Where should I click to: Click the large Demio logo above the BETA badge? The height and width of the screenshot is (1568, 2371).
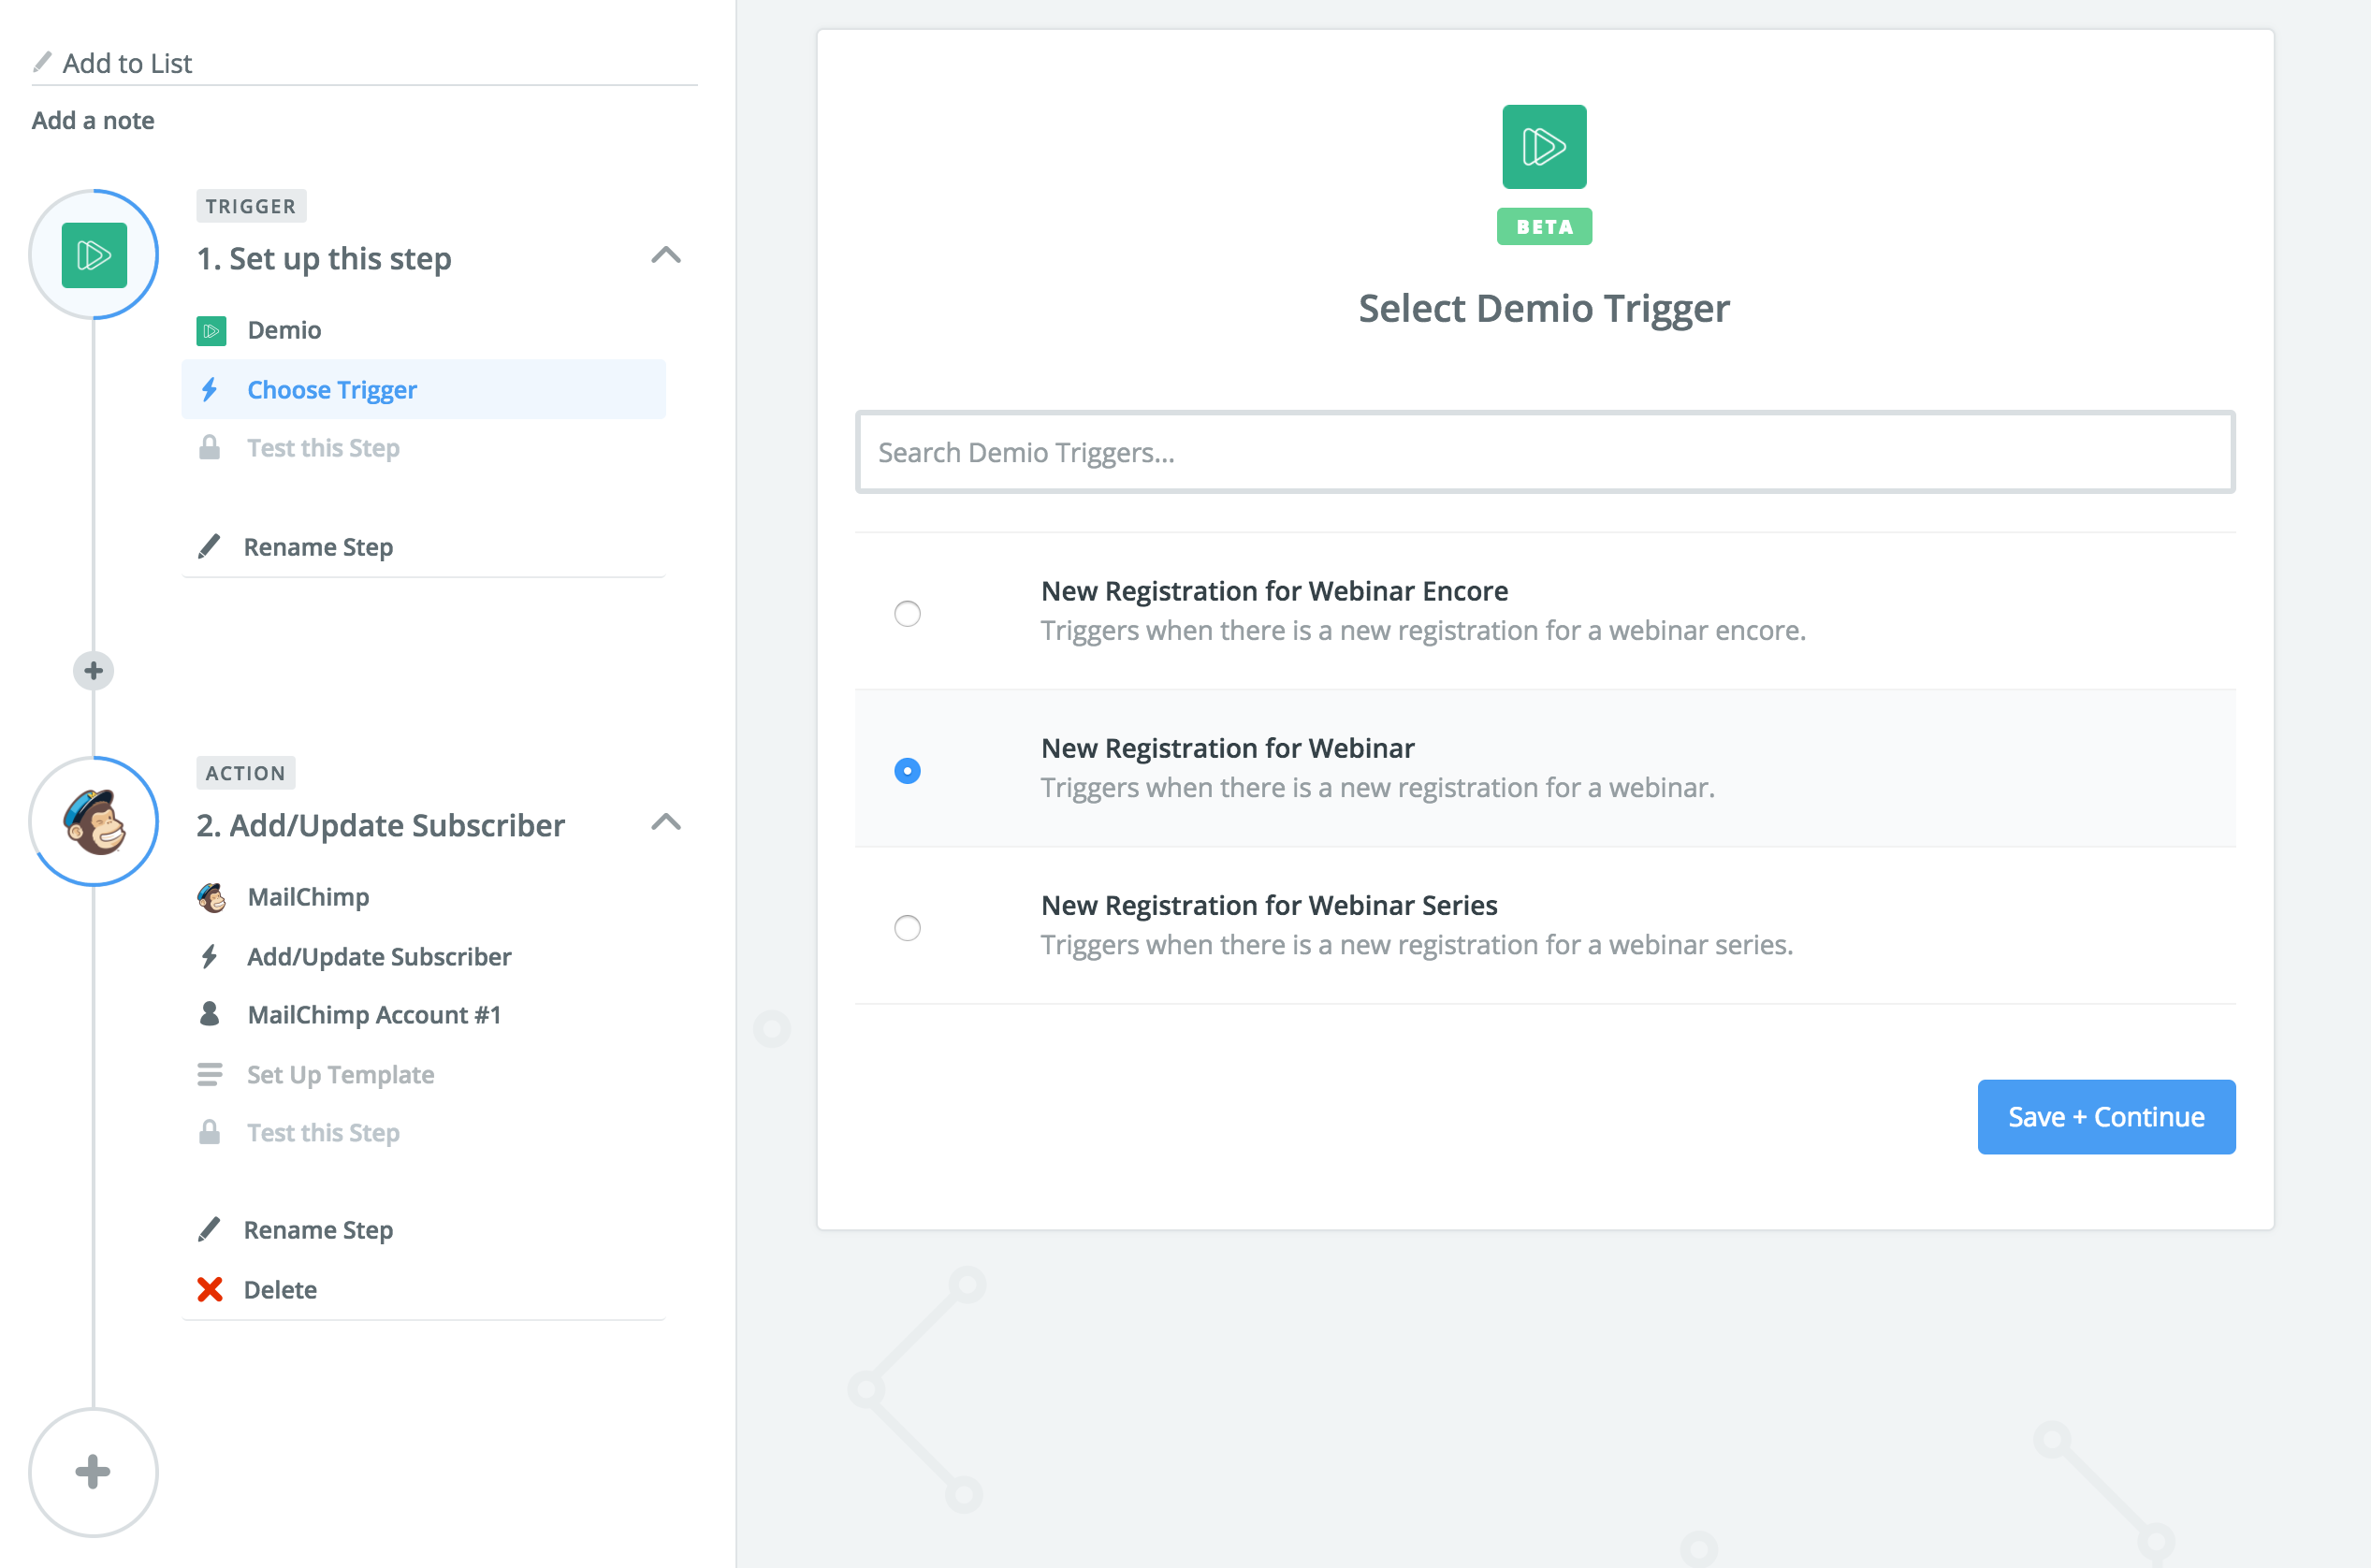click(x=1544, y=147)
